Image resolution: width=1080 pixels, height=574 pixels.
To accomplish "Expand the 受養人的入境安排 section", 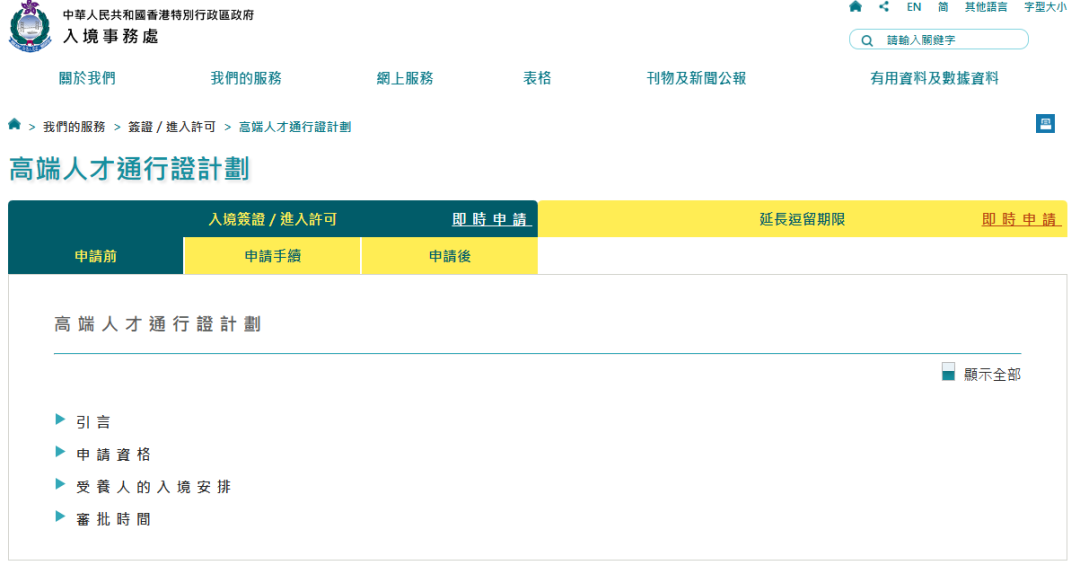I will point(153,487).
